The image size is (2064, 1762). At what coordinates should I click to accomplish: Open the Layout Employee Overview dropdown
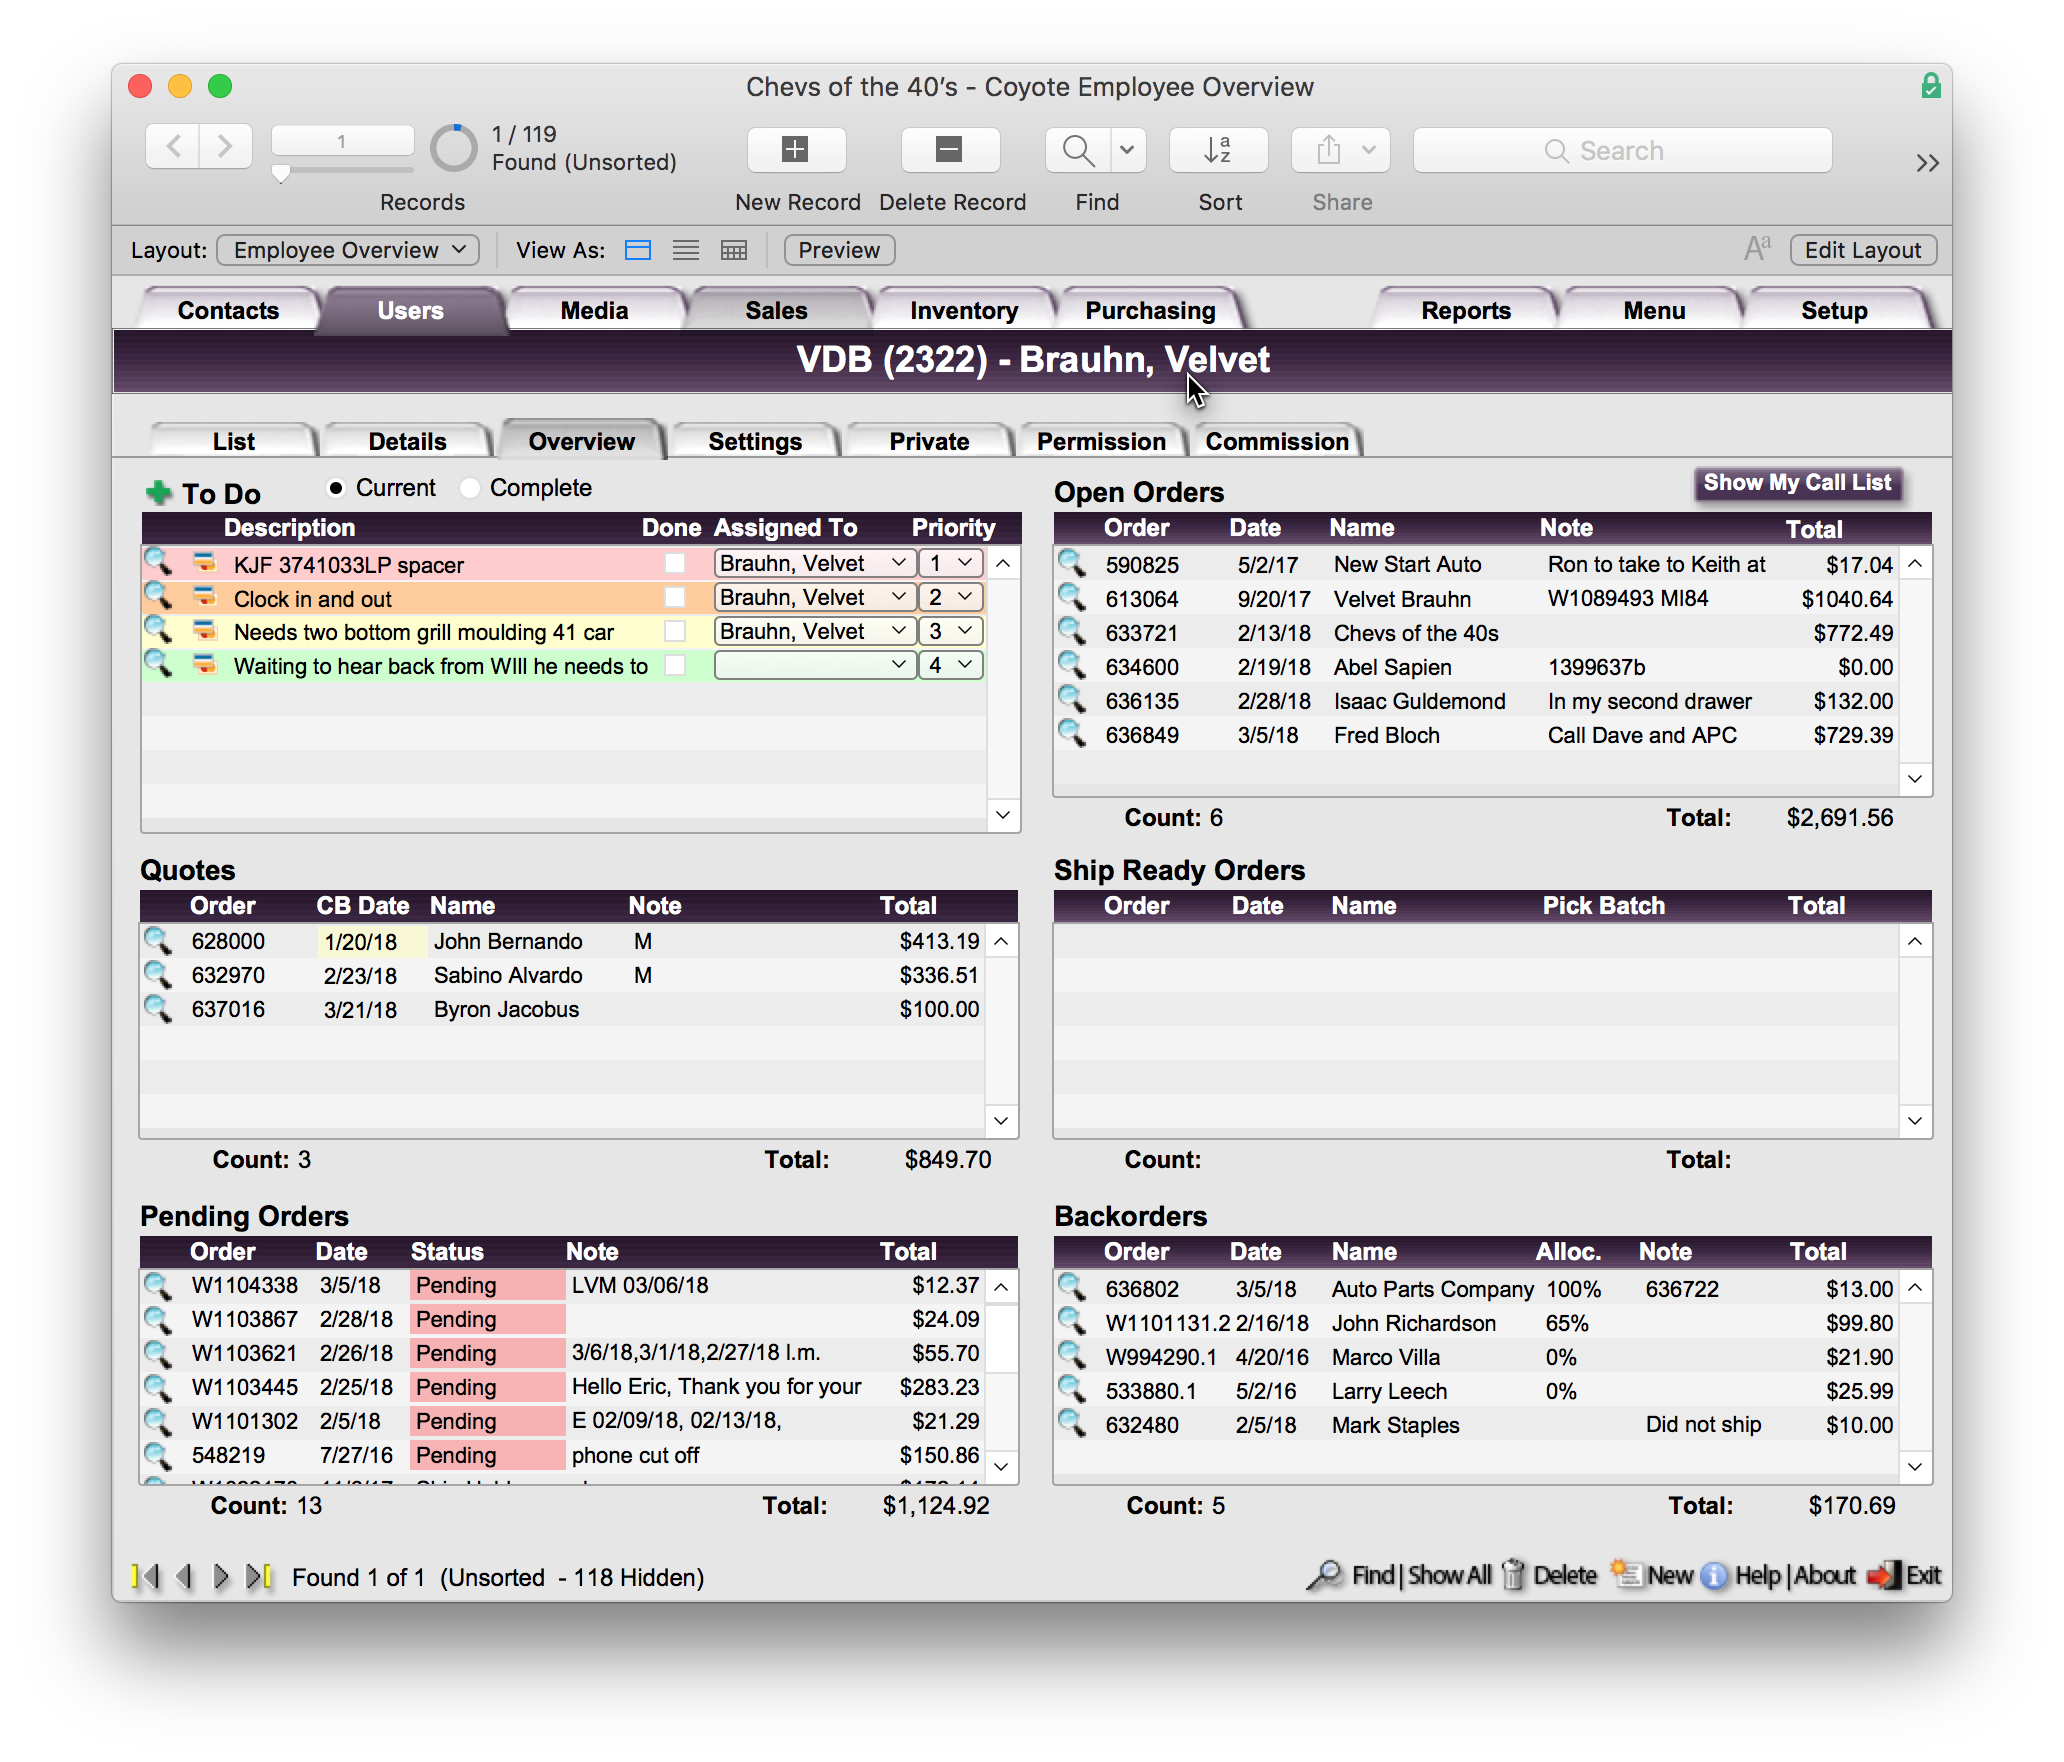[x=348, y=250]
